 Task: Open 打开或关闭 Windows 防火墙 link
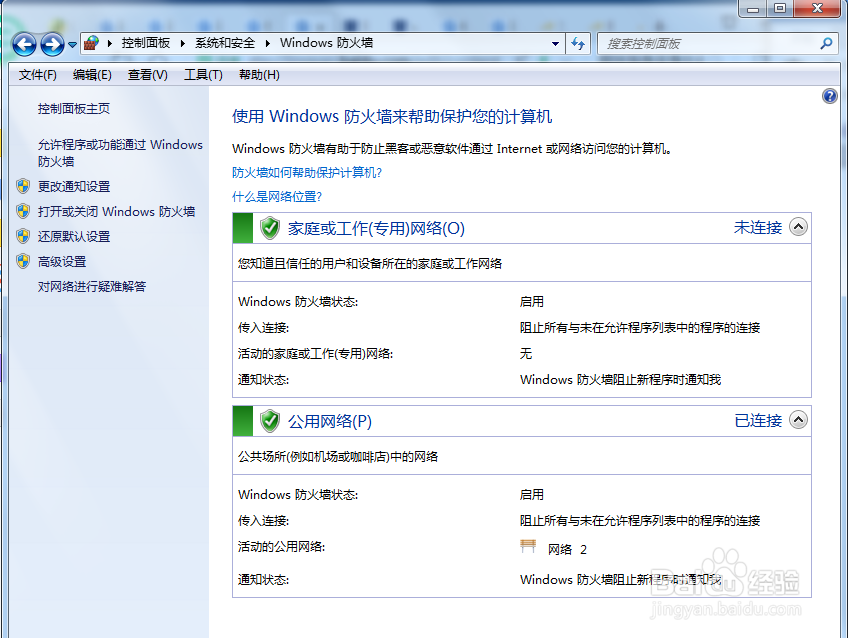tap(116, 211)
